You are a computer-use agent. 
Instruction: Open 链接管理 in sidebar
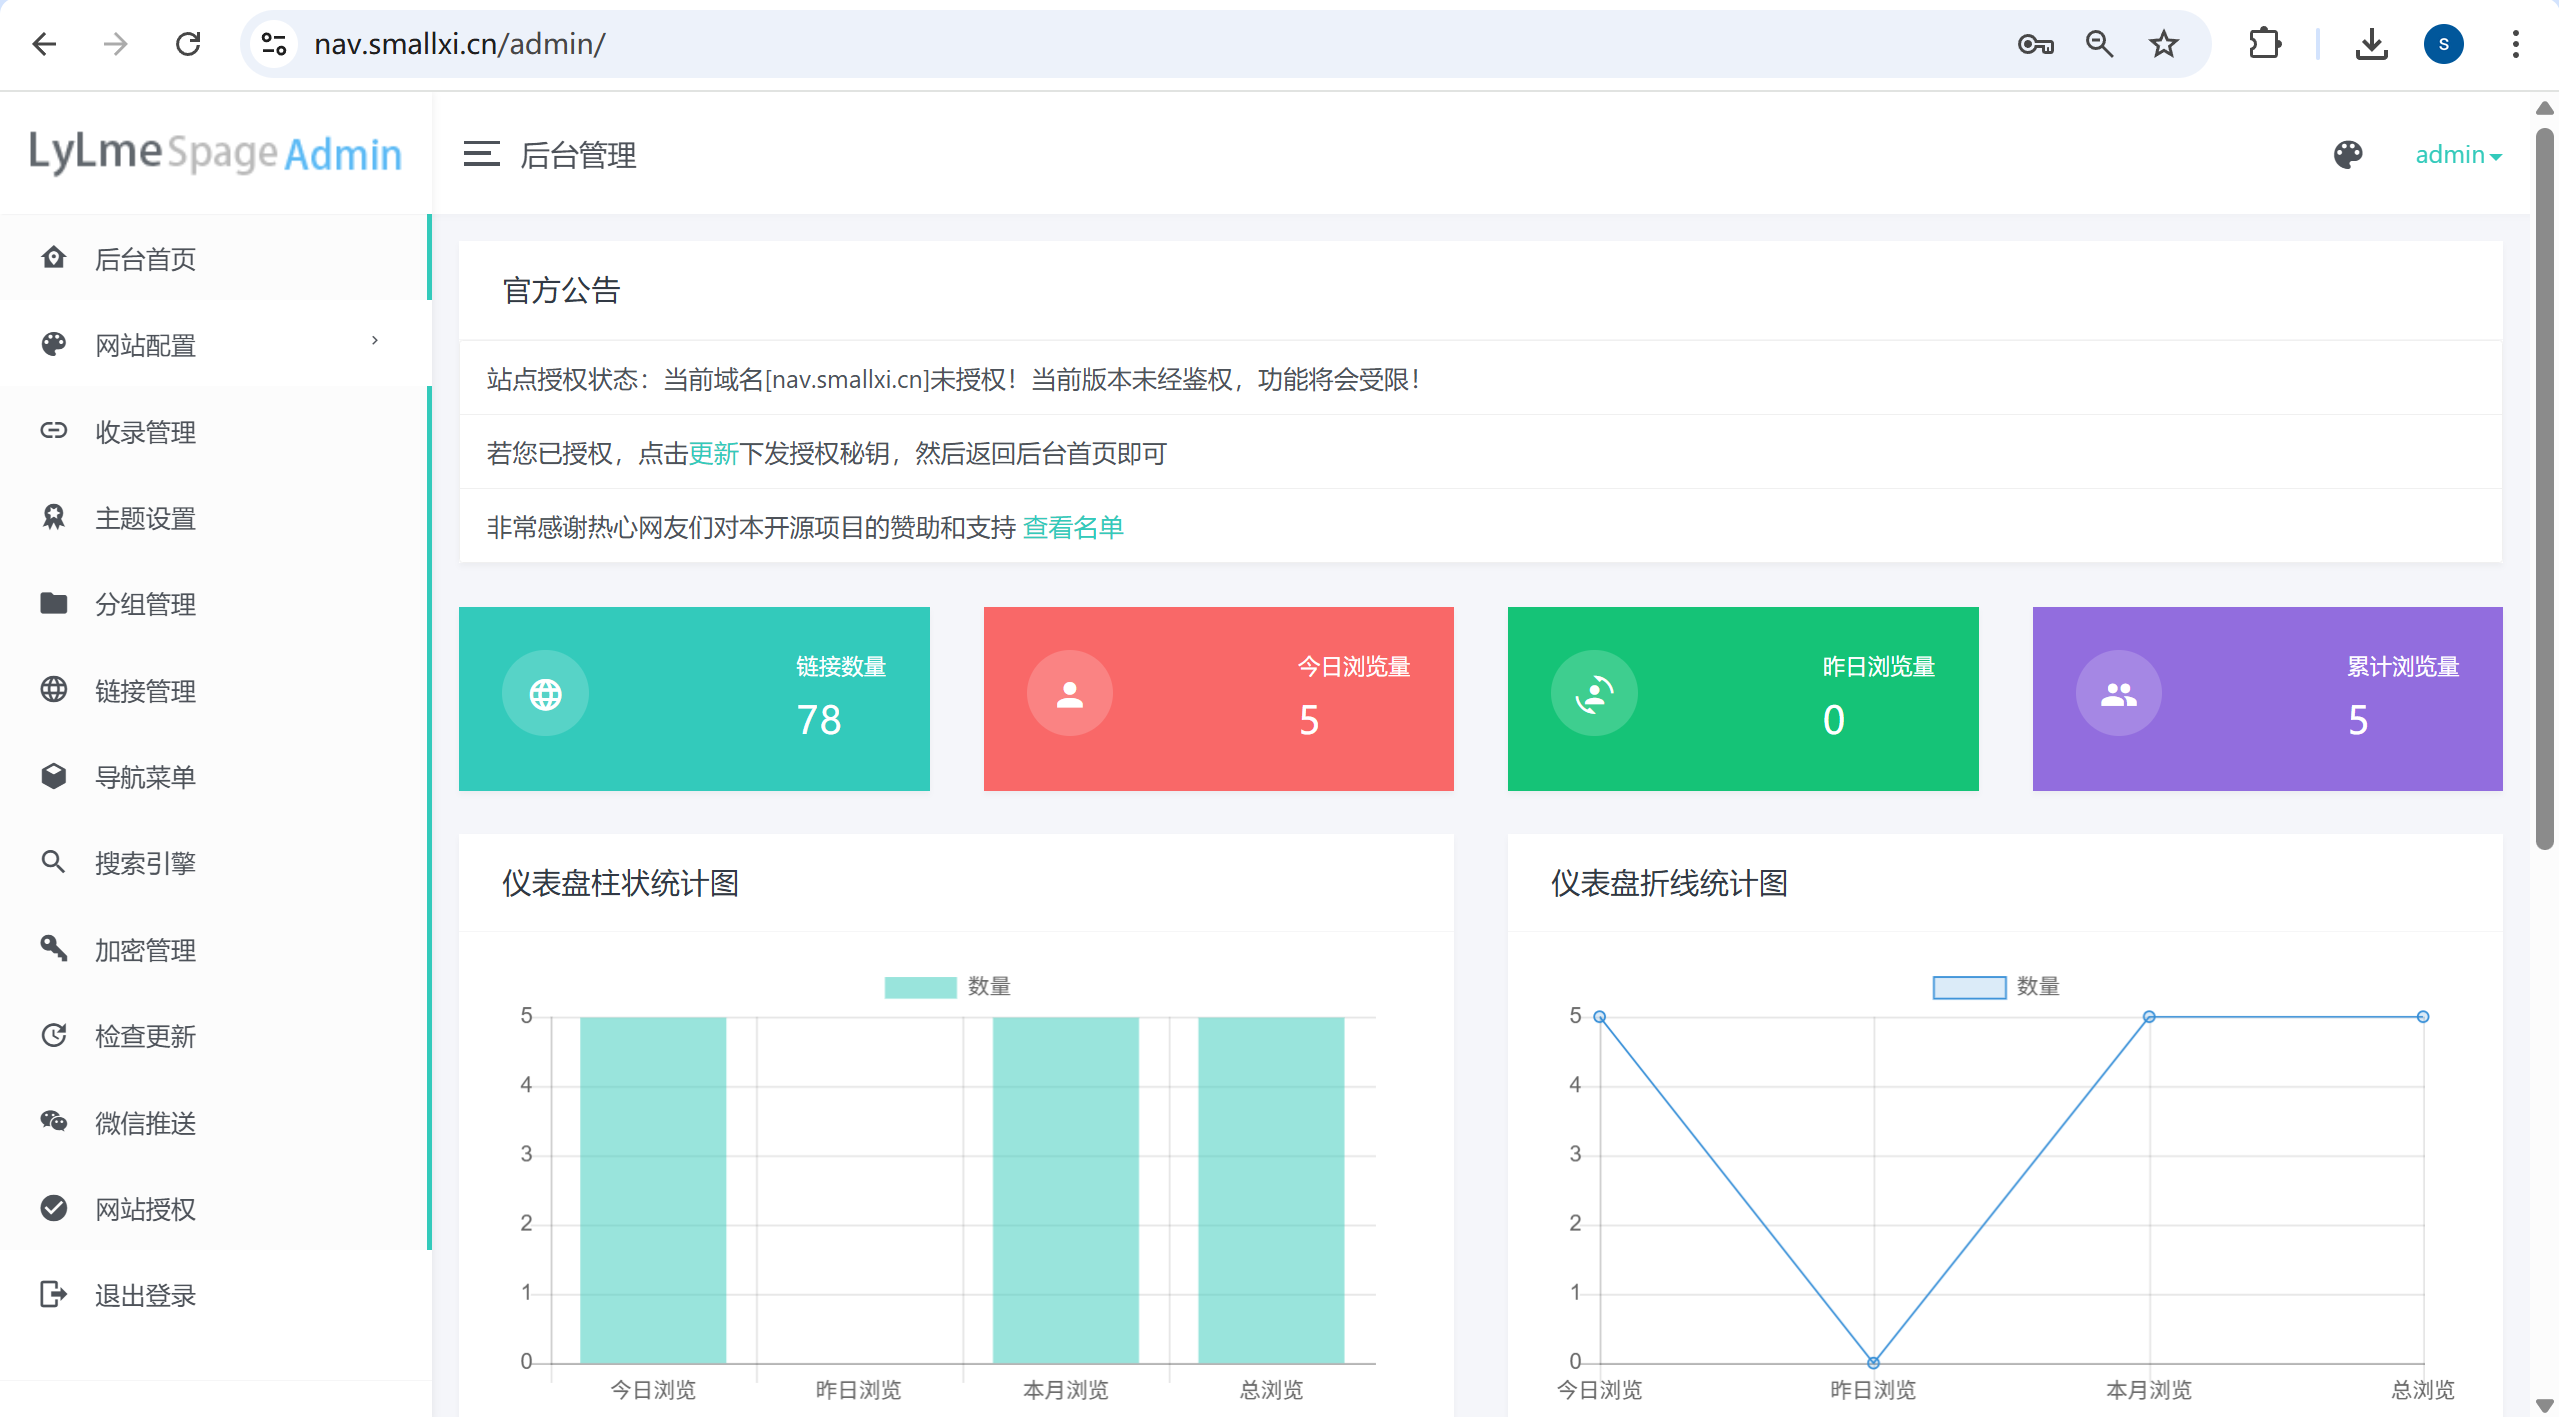coord(145,691)
